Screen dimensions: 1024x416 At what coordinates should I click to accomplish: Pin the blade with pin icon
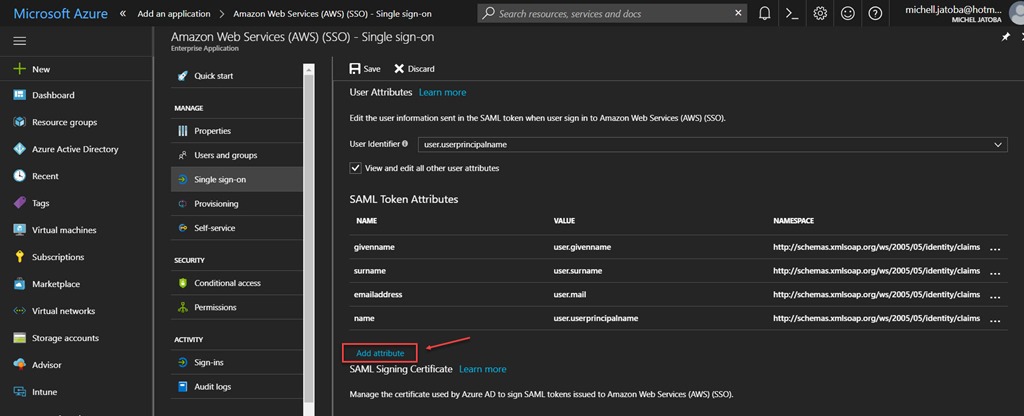1006,38
